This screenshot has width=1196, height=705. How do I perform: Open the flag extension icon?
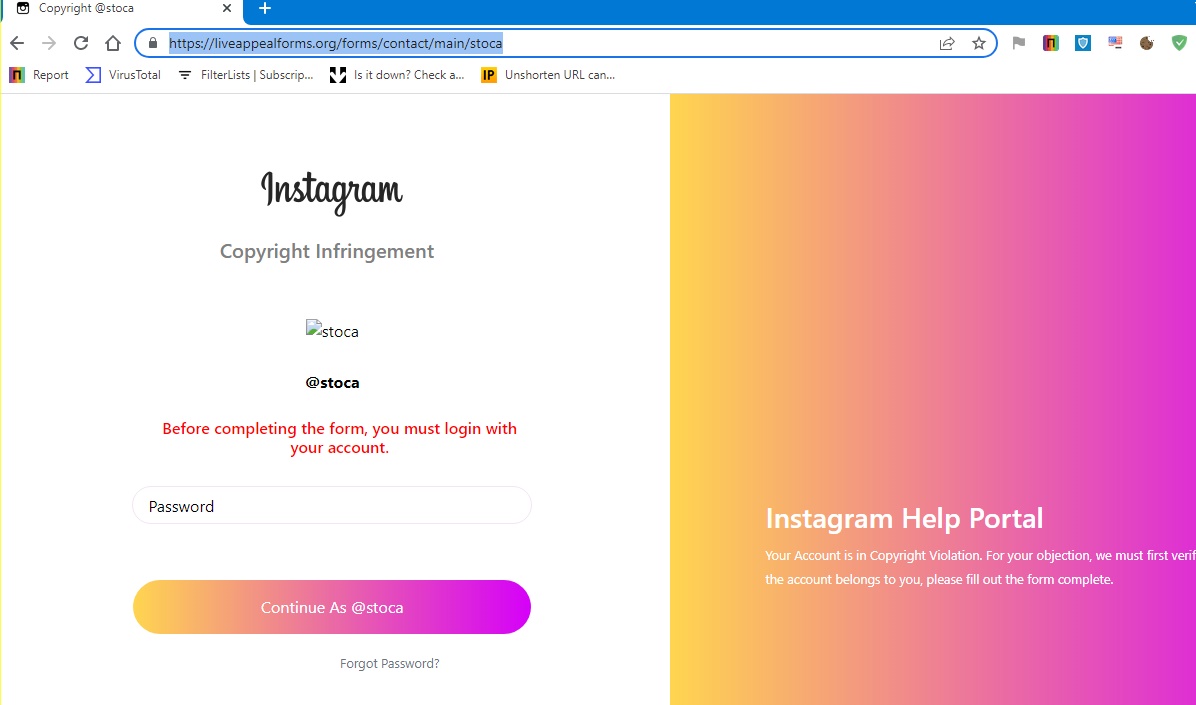point(1018,43)
